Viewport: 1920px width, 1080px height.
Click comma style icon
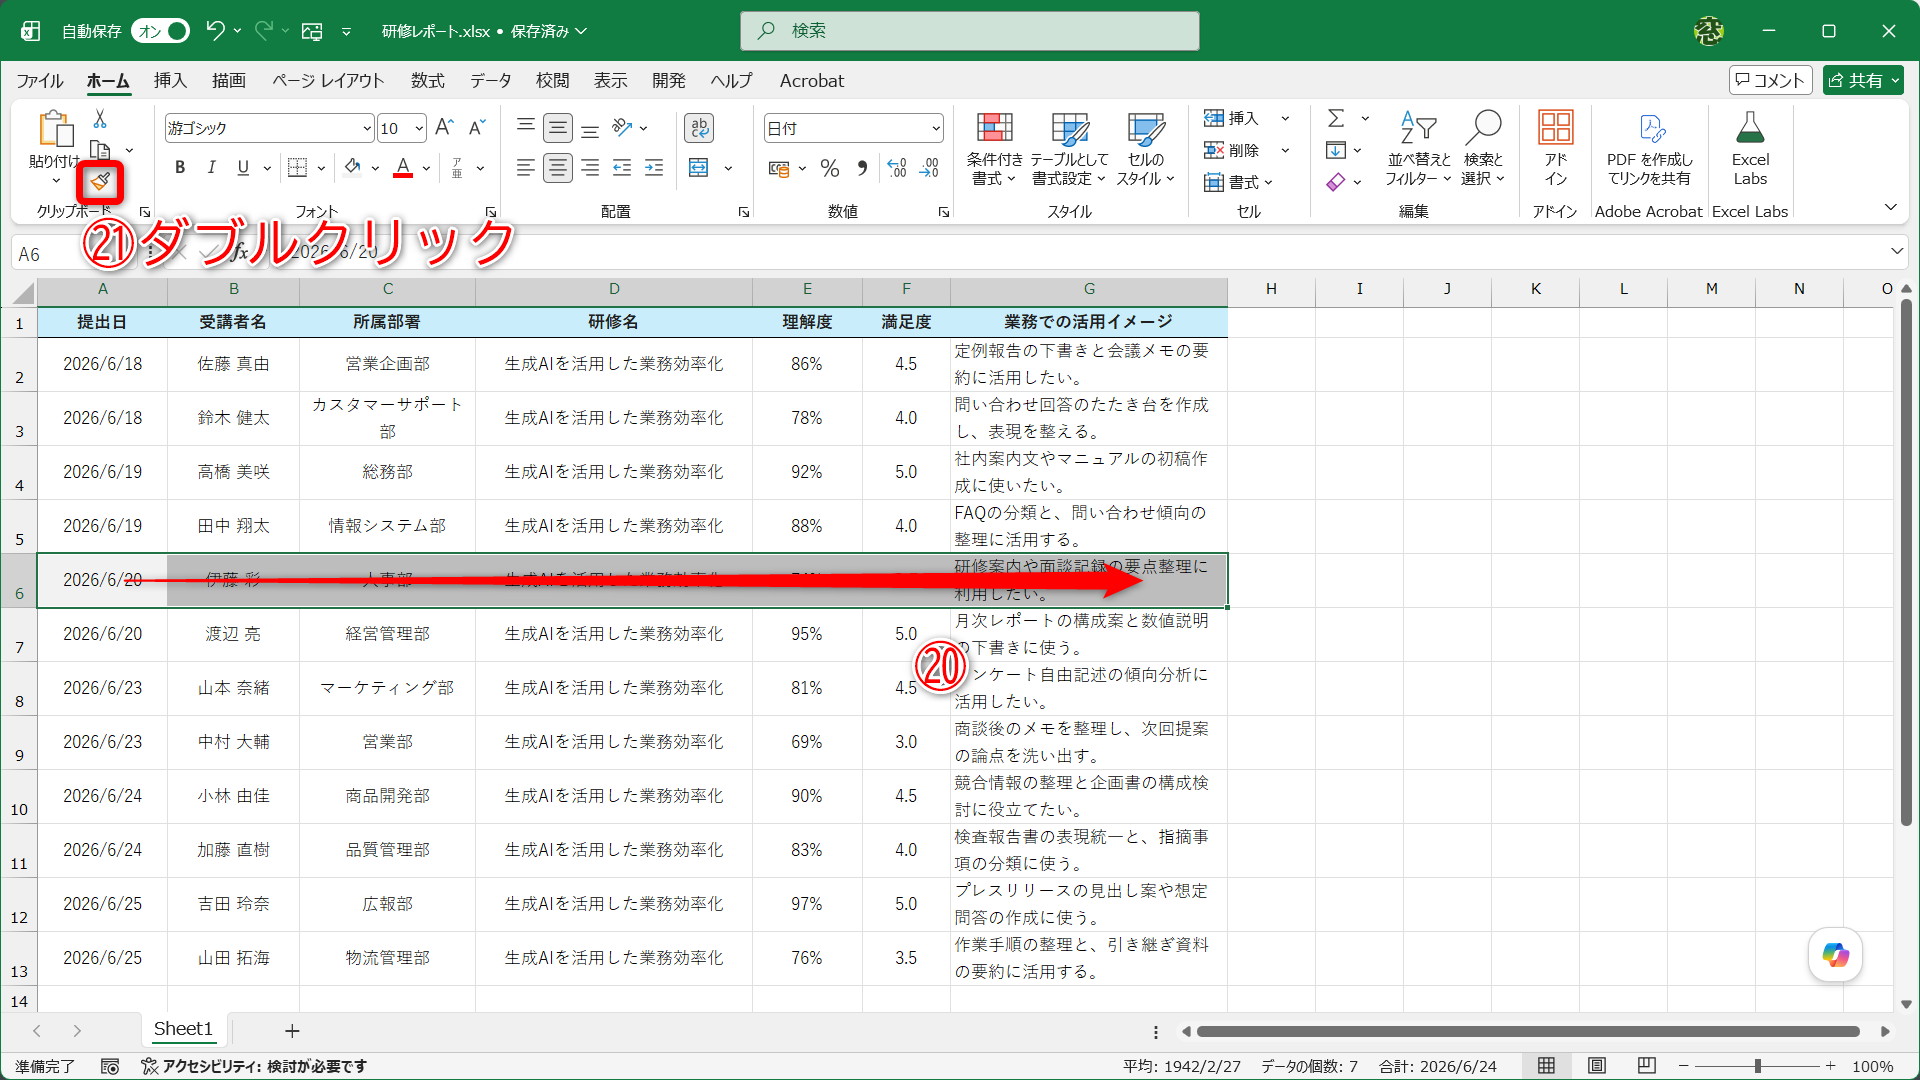point(862,168)
